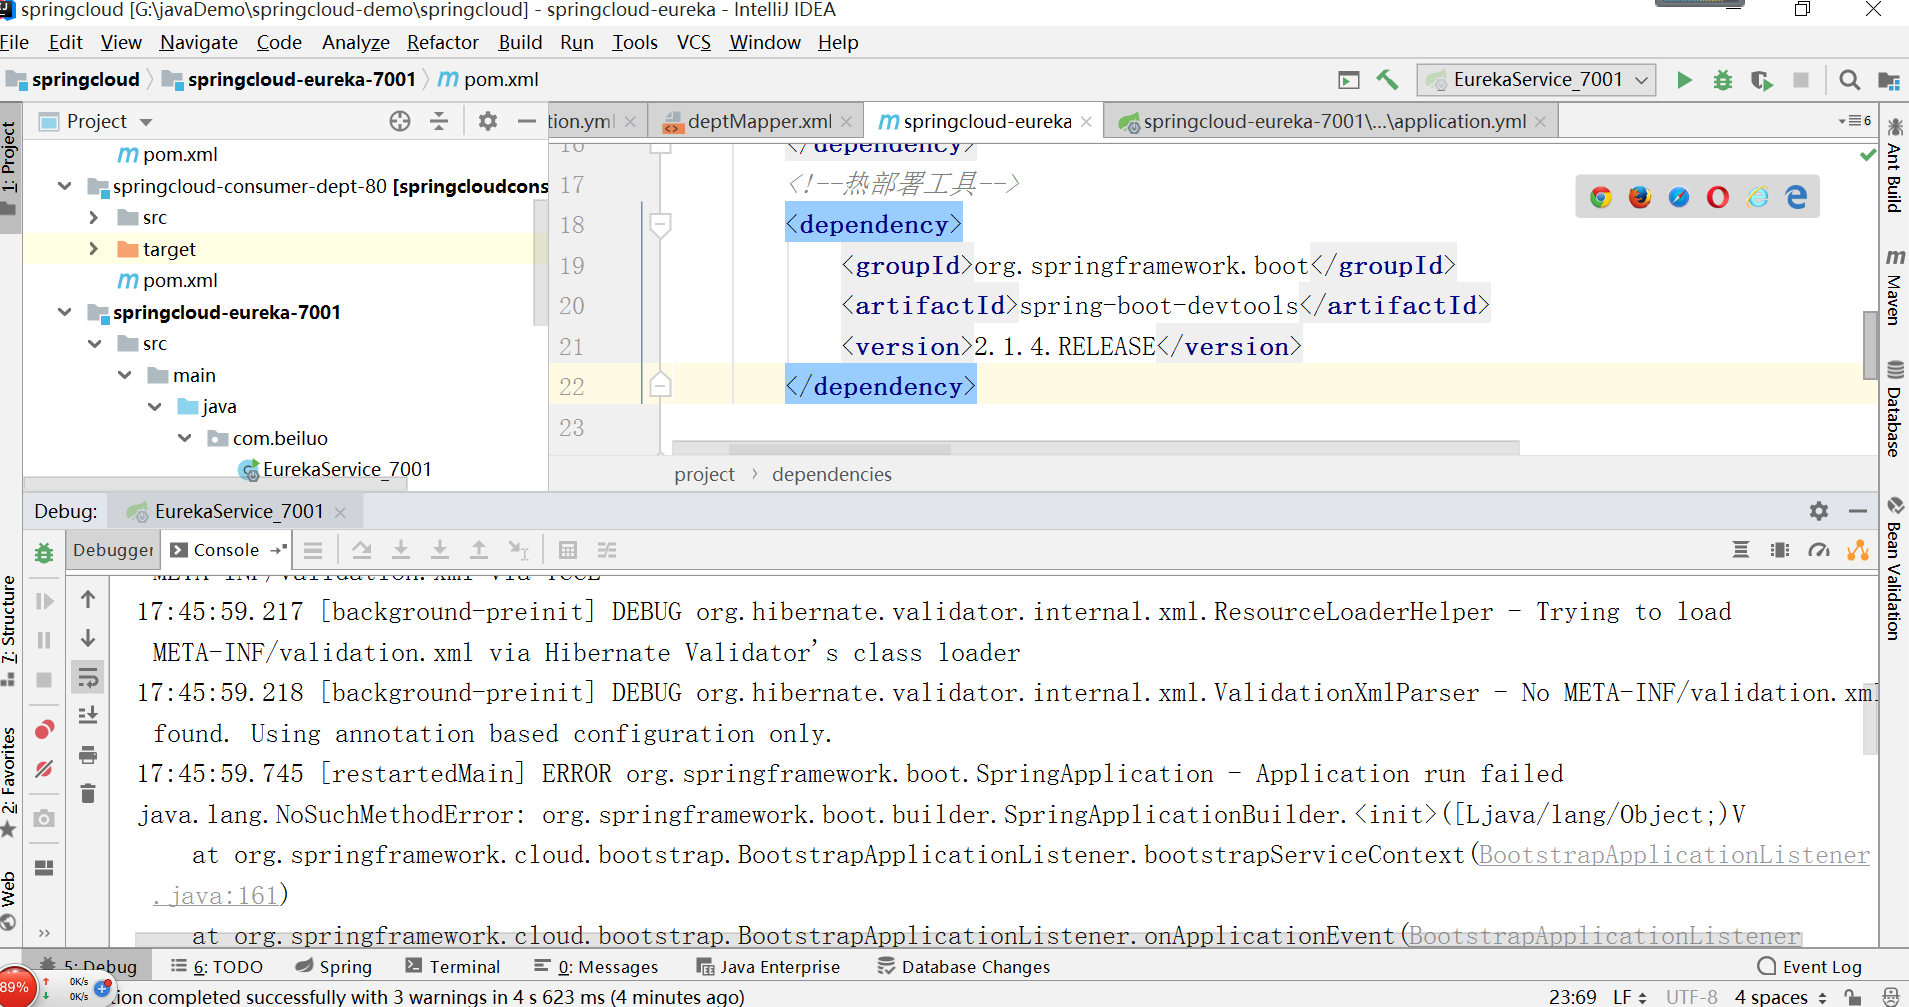Toggle scroll to end of console
Viewport: 1909px width, 1007px height.
click(x=88, y=715)
